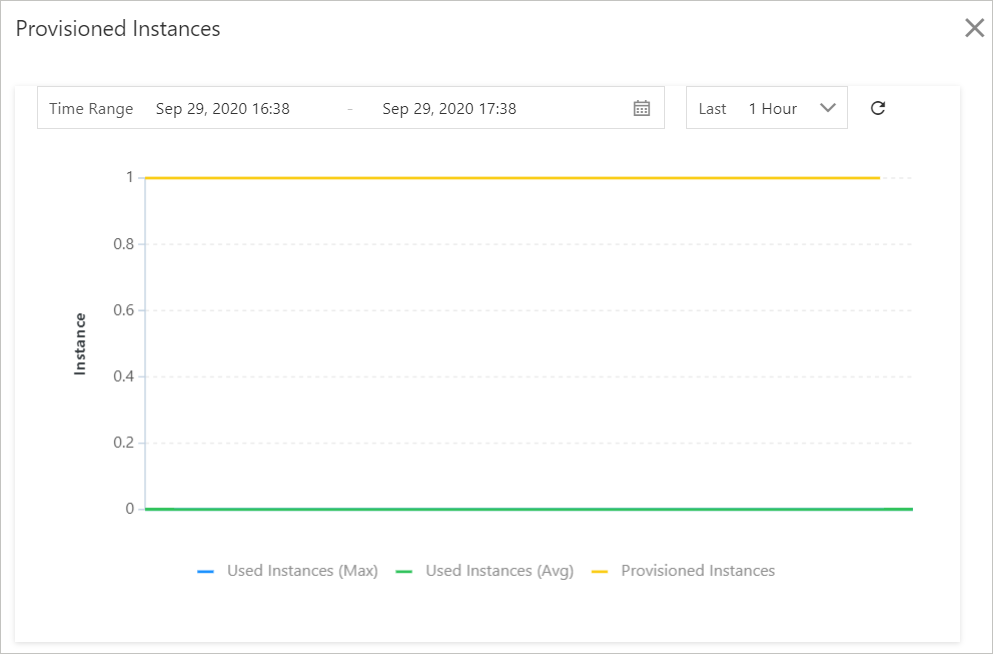Screen dimensions: 993x654
Task: Refresh the chart data
Action: click(x=878, y=108)
